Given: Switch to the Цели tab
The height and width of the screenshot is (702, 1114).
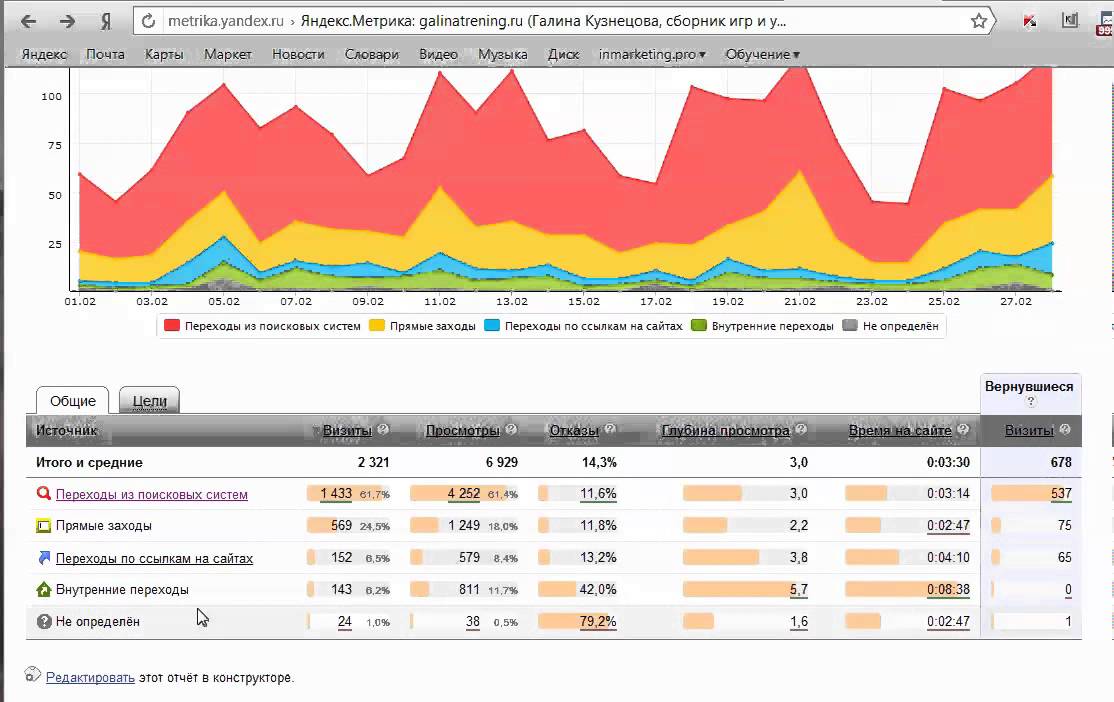Looking at the screenshot, I should pos(149,401).
